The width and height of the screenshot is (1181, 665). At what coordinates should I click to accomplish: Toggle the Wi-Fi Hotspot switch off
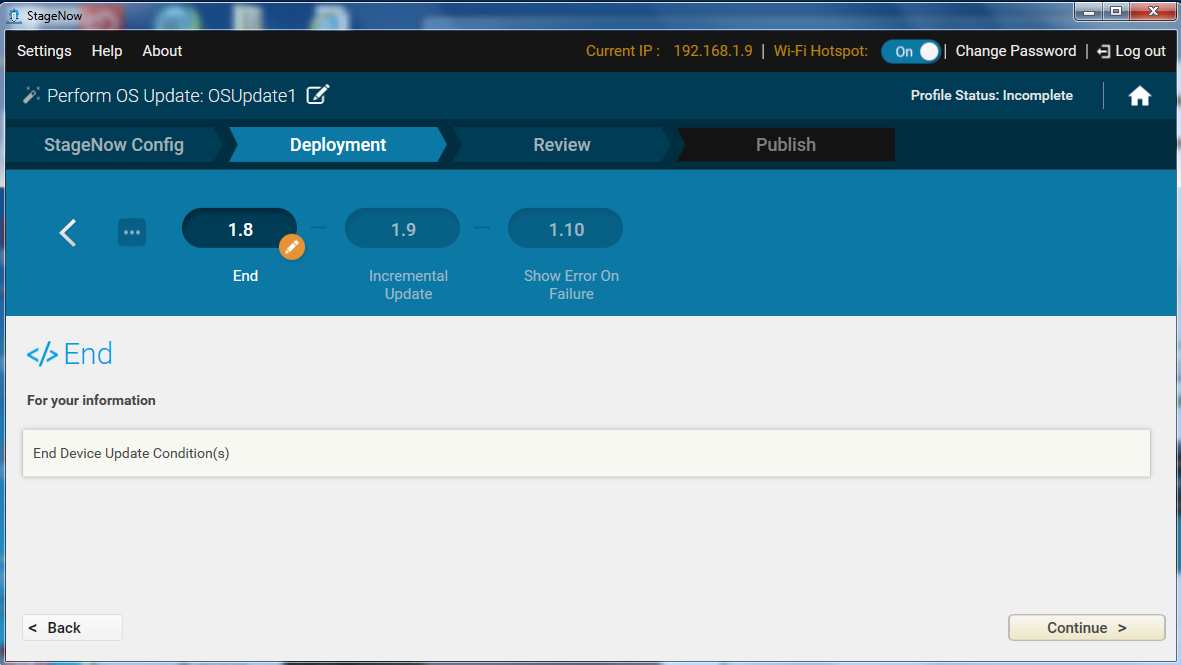click(x=910, y=52)
